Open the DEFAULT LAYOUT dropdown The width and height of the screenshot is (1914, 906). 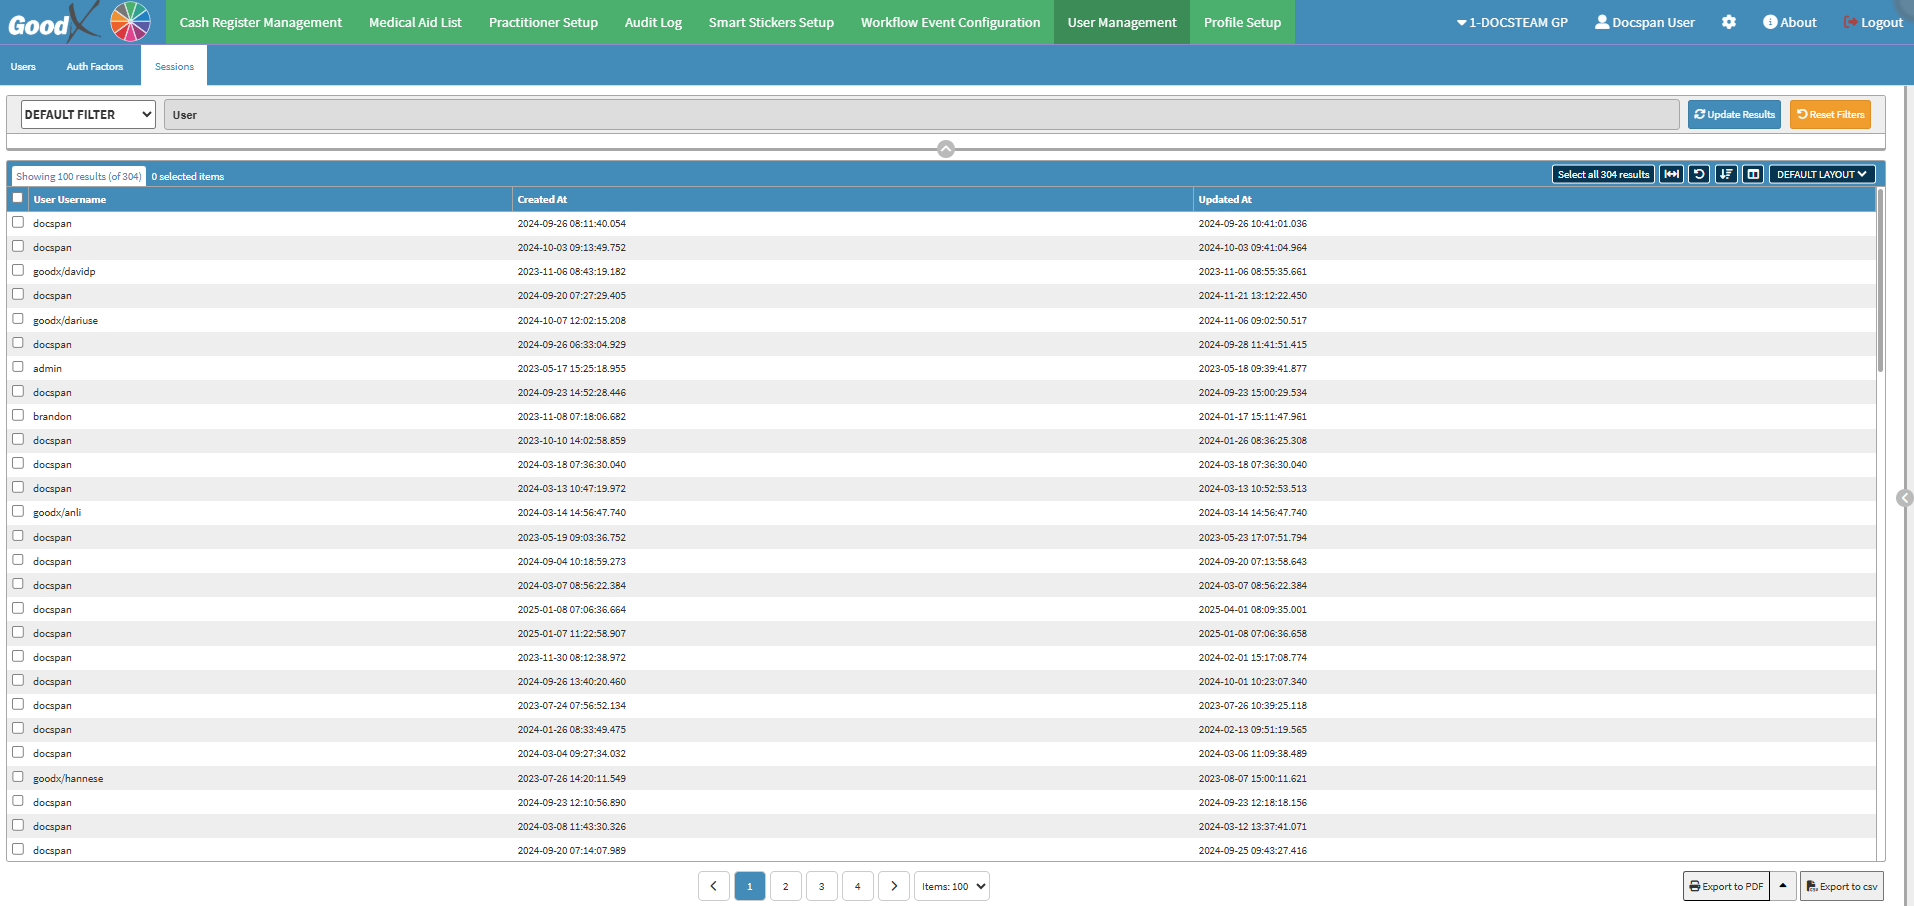(x=1821, y=174)
